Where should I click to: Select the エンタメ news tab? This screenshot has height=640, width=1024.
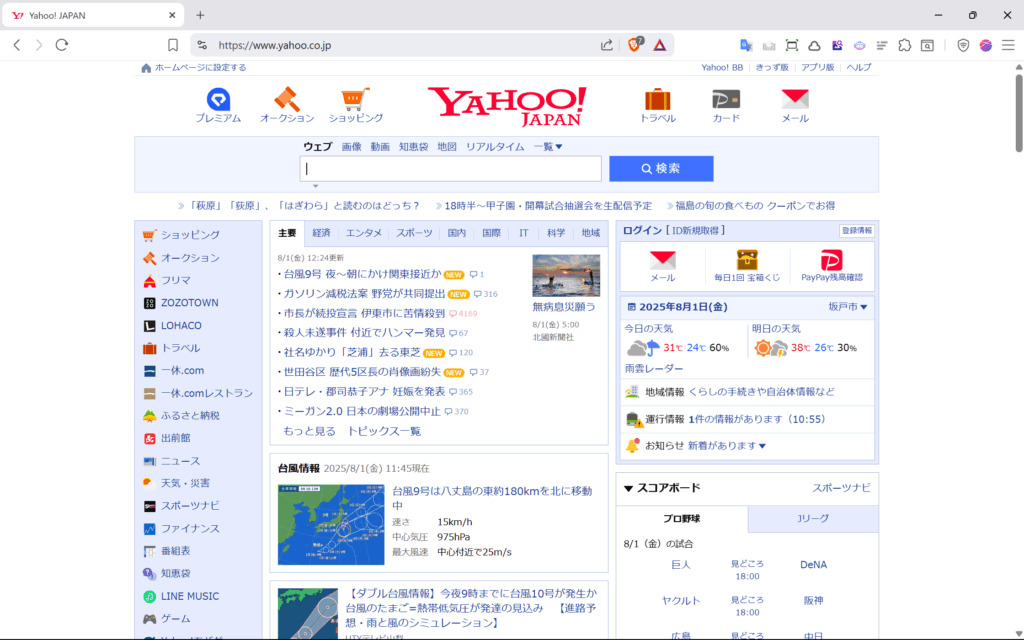tap(364, 233)
